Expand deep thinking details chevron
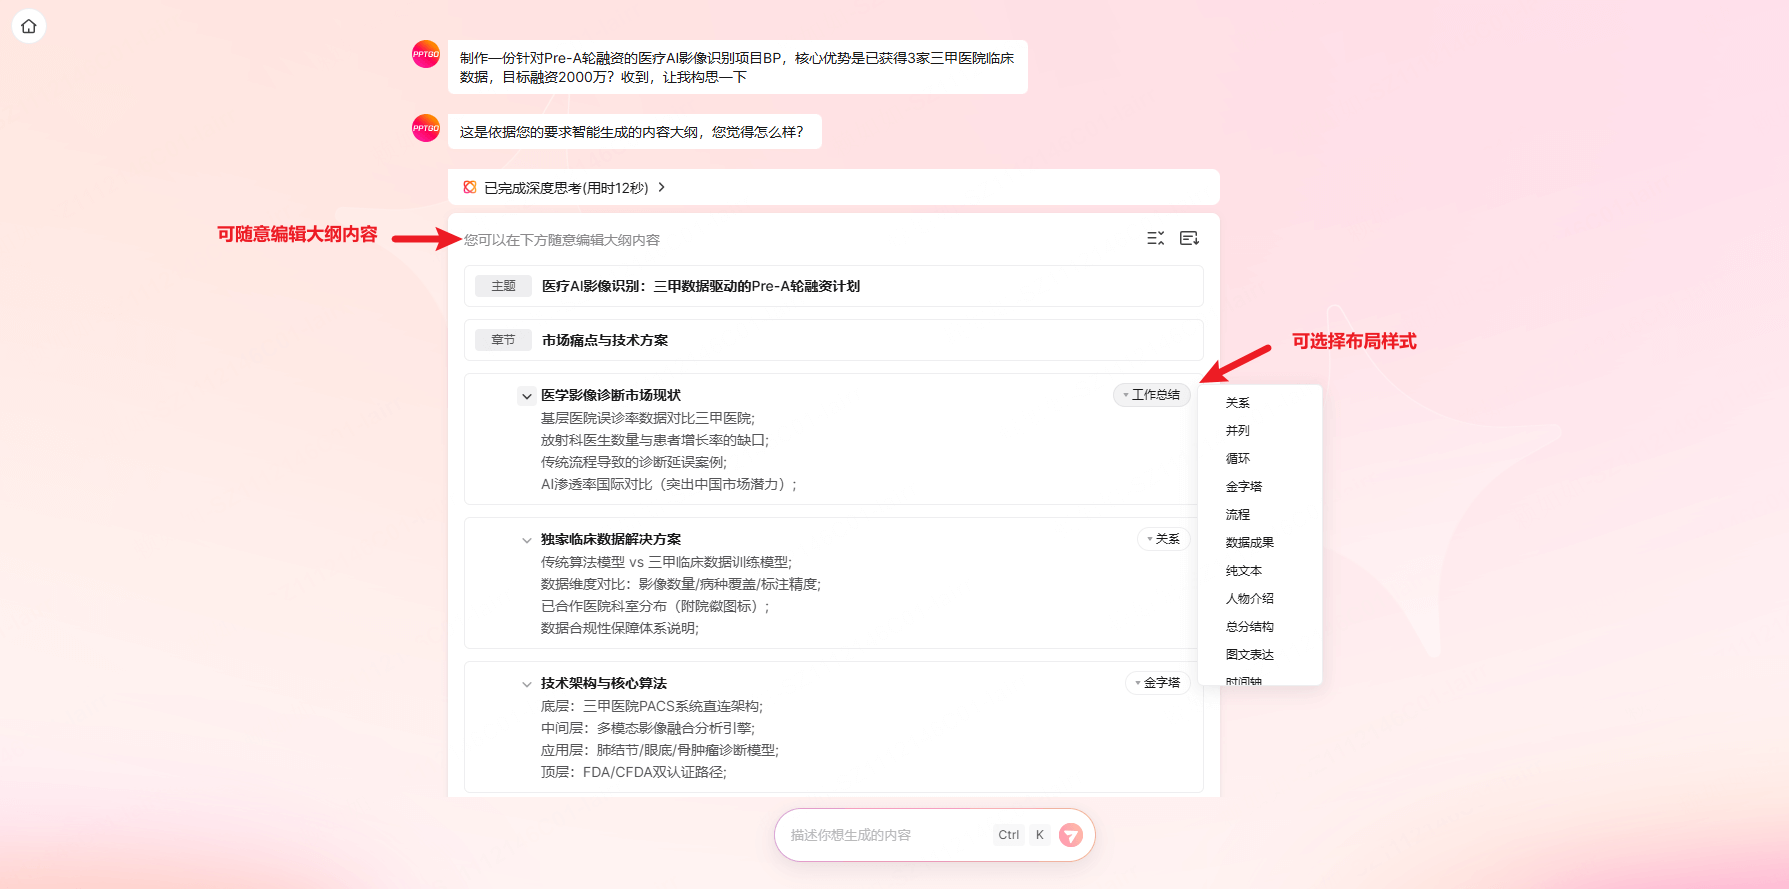This screenshot has height=889, width=1789. (x=661, y=187)
